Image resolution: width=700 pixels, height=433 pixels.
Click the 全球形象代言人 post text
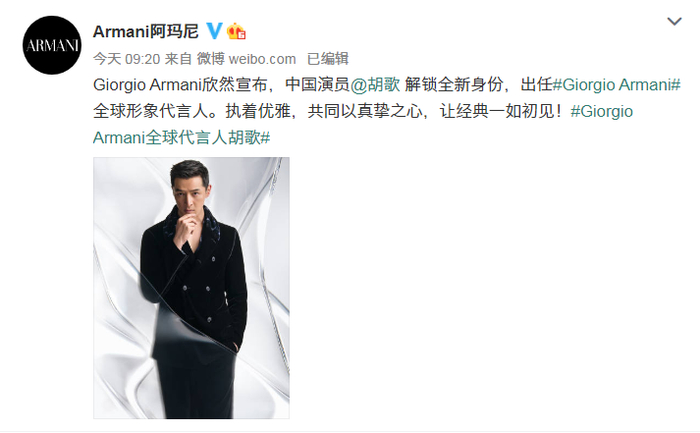(x=150, y=111)
